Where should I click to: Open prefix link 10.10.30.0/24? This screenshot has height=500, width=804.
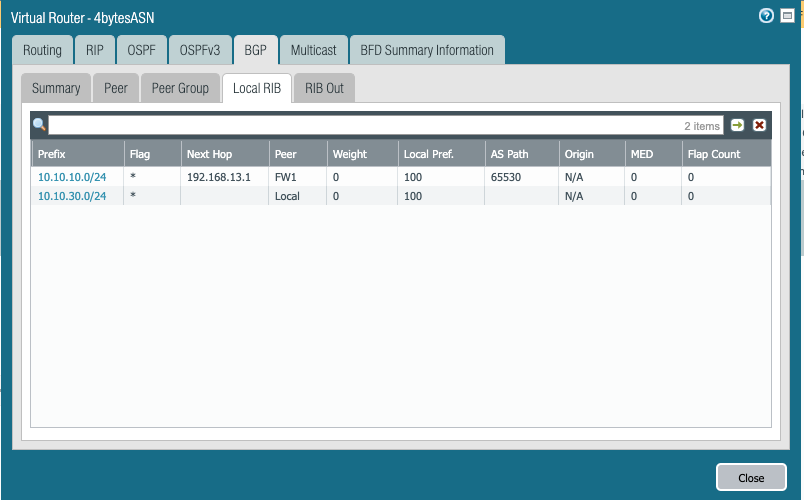point(72,196)
